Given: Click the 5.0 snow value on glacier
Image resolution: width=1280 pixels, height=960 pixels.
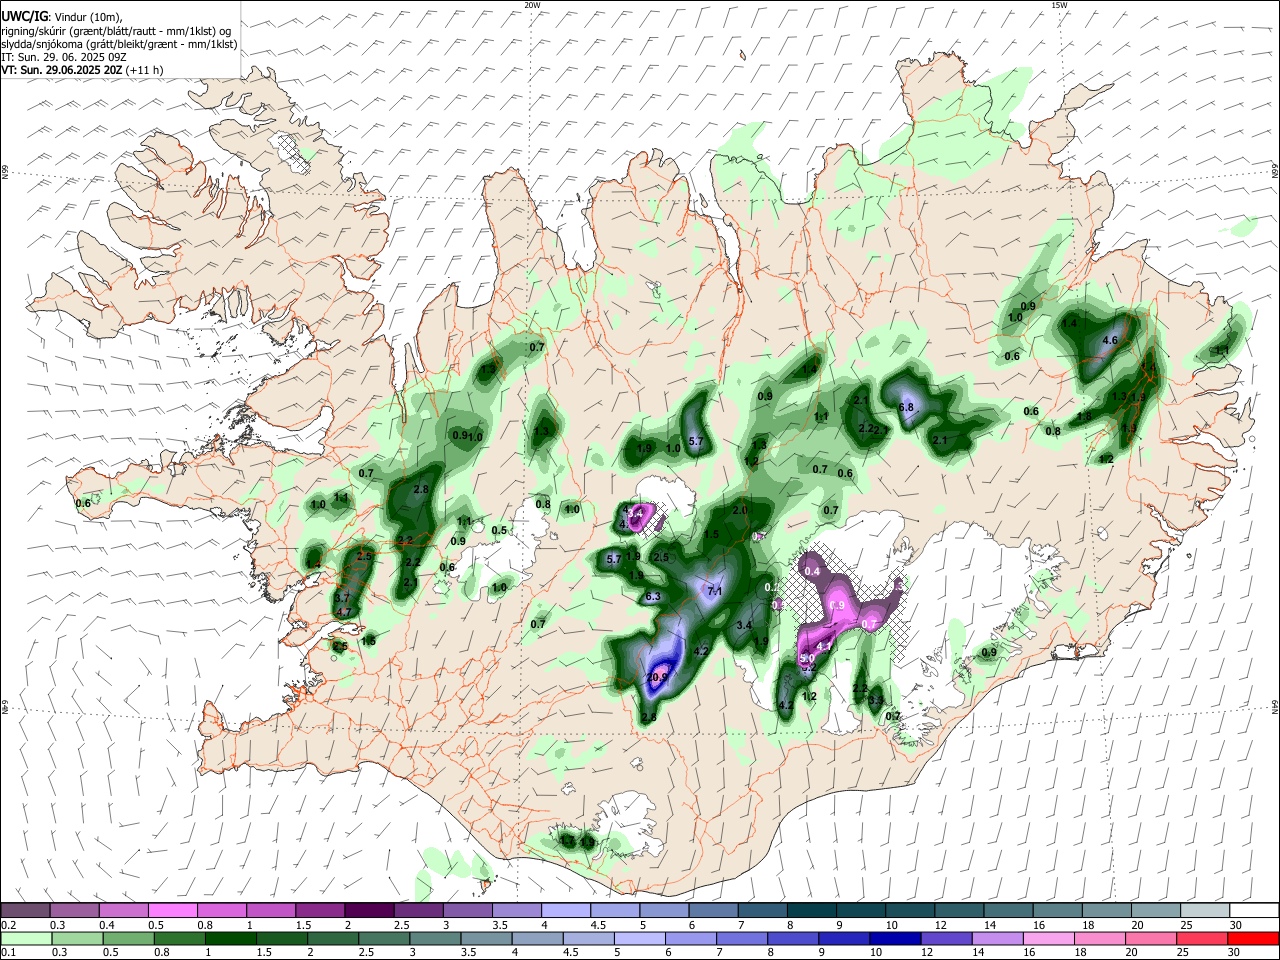Looking at the screenshot, I should [x=808, y=659].
